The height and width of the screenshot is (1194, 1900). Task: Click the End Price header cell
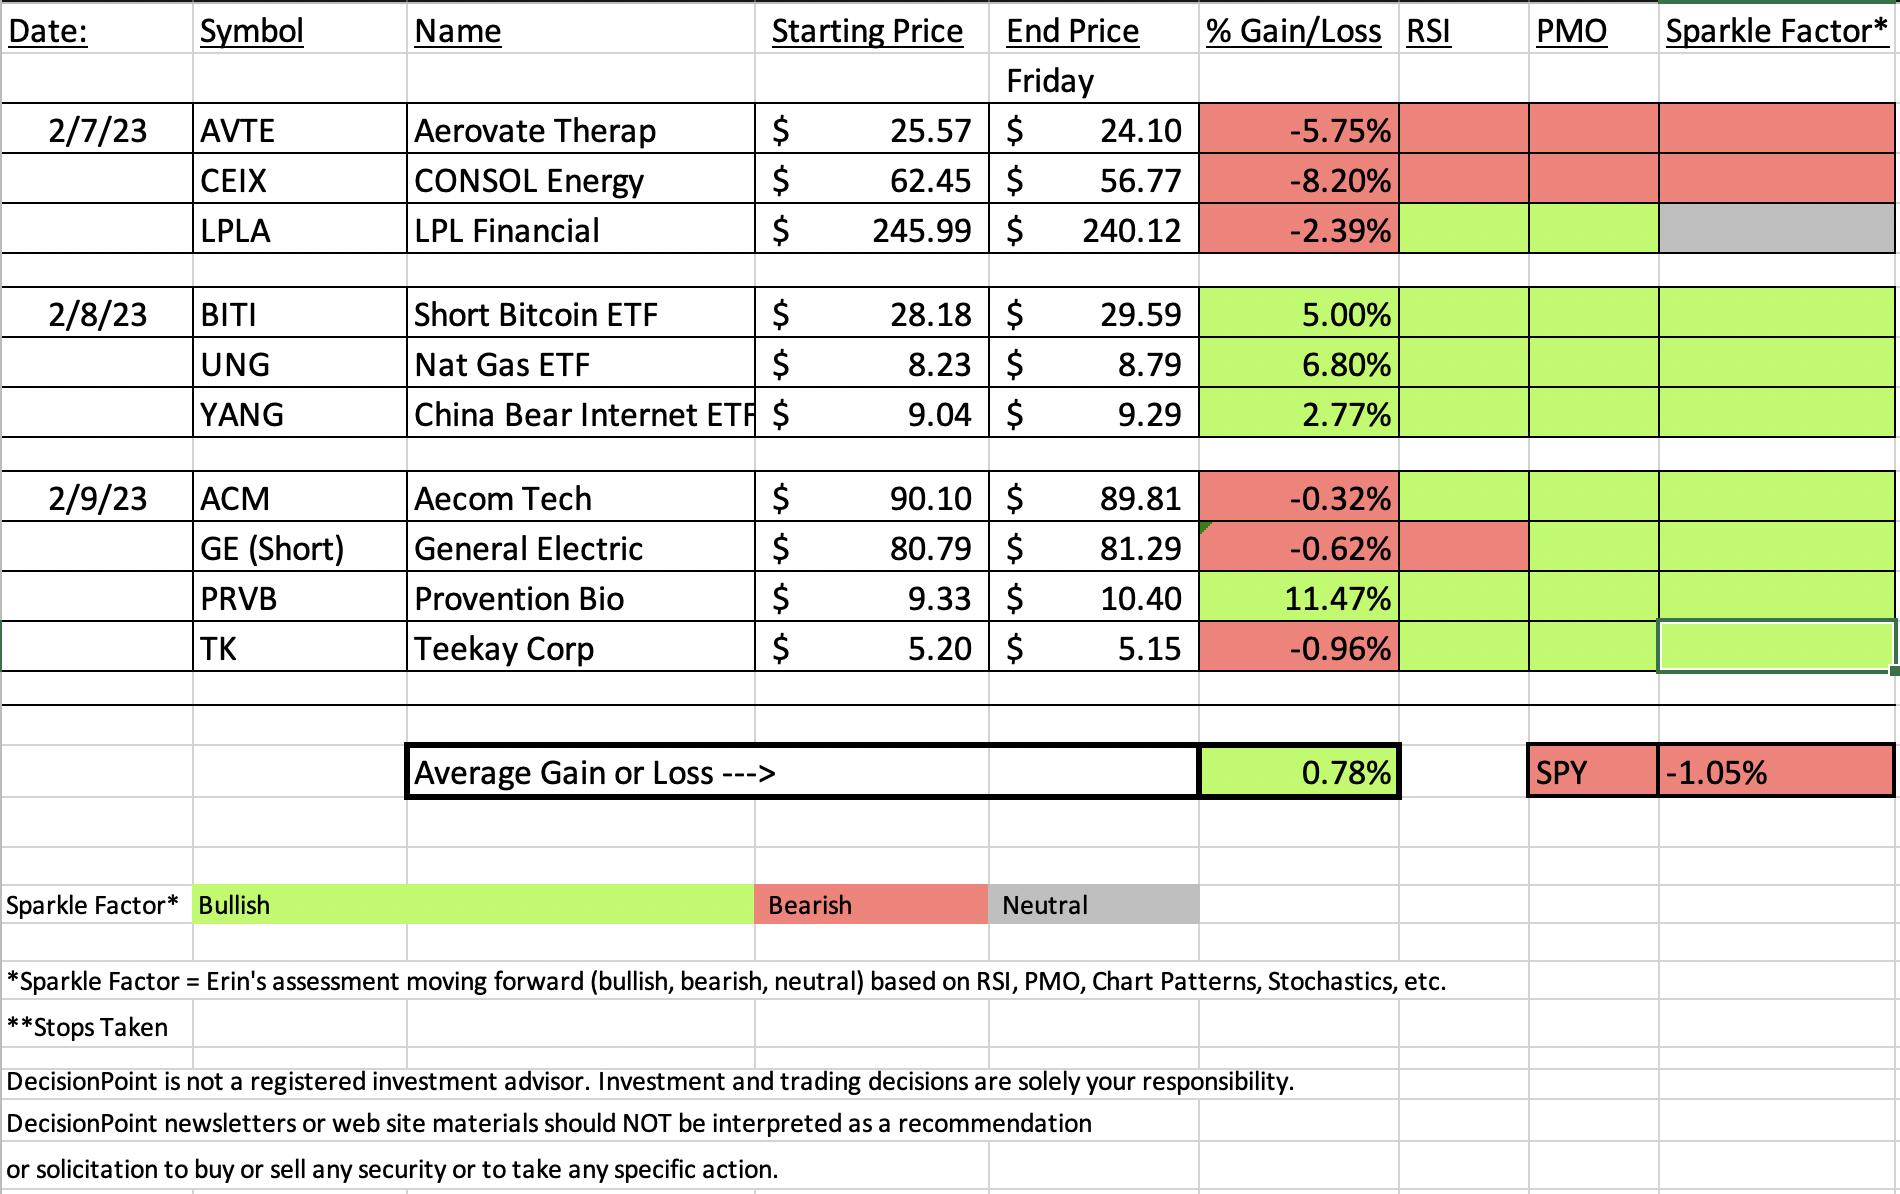click(1093, 29)
